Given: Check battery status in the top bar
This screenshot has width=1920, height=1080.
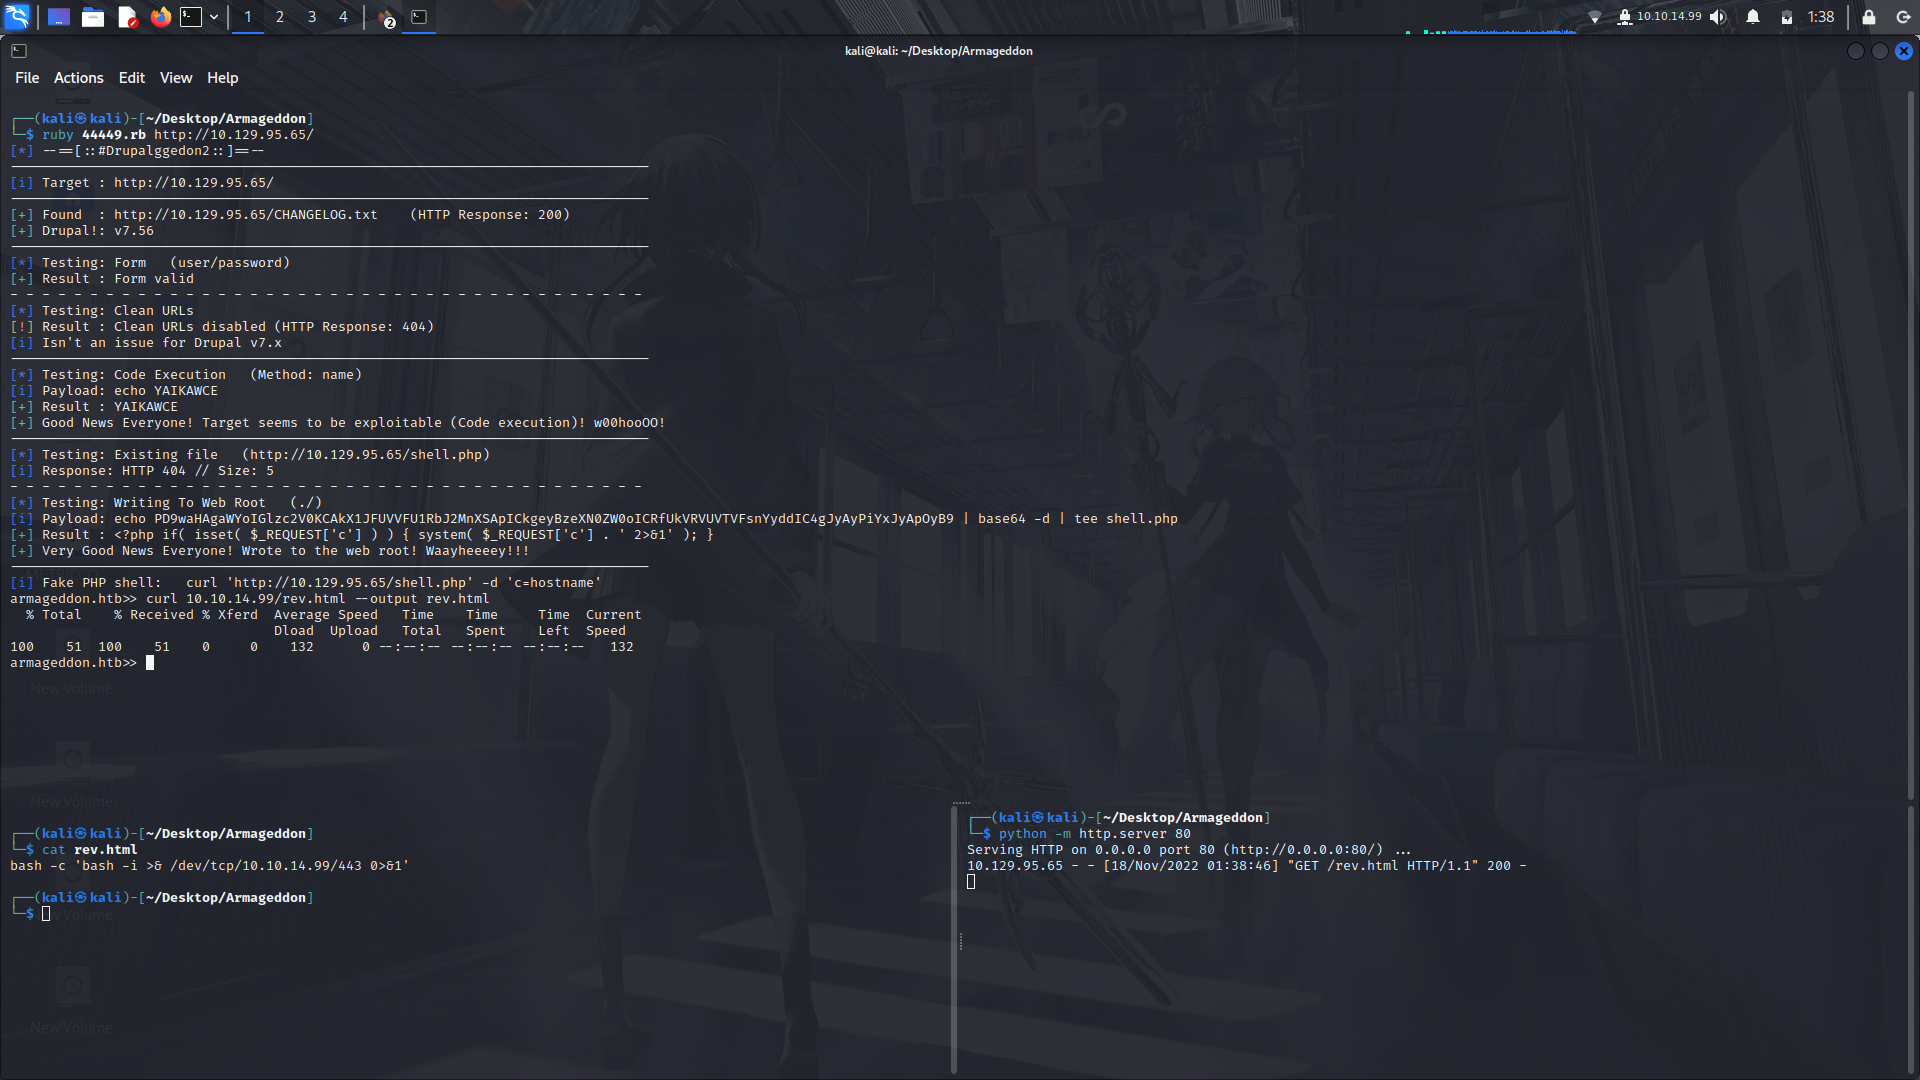Looking at the screenshot, I should 1787,17.
